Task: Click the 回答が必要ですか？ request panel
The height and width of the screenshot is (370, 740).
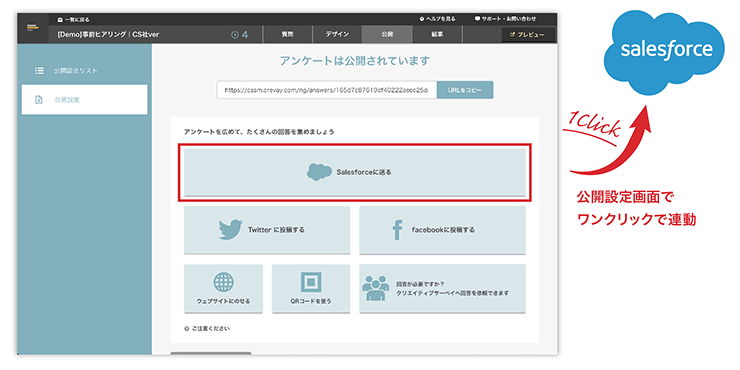Action: pos(442,288)
